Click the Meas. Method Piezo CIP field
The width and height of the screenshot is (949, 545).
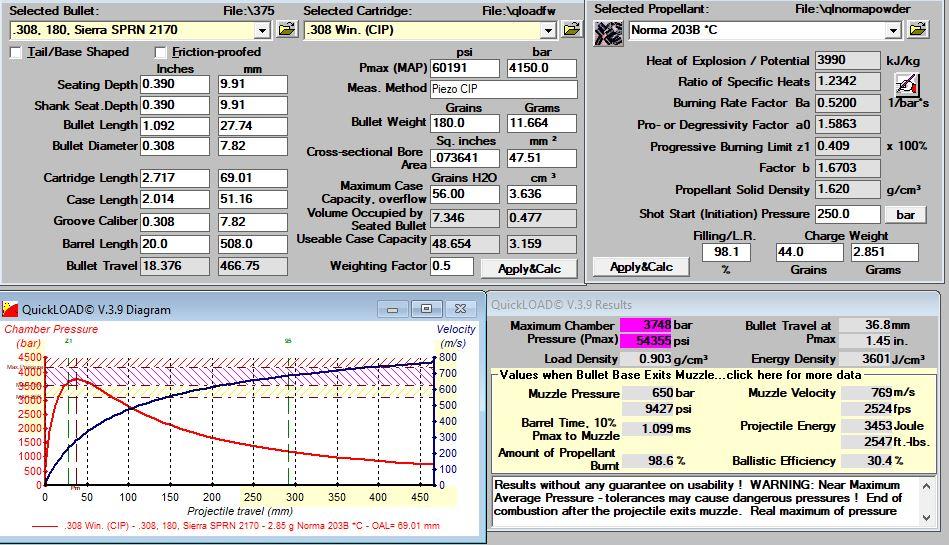click(504, 89)
